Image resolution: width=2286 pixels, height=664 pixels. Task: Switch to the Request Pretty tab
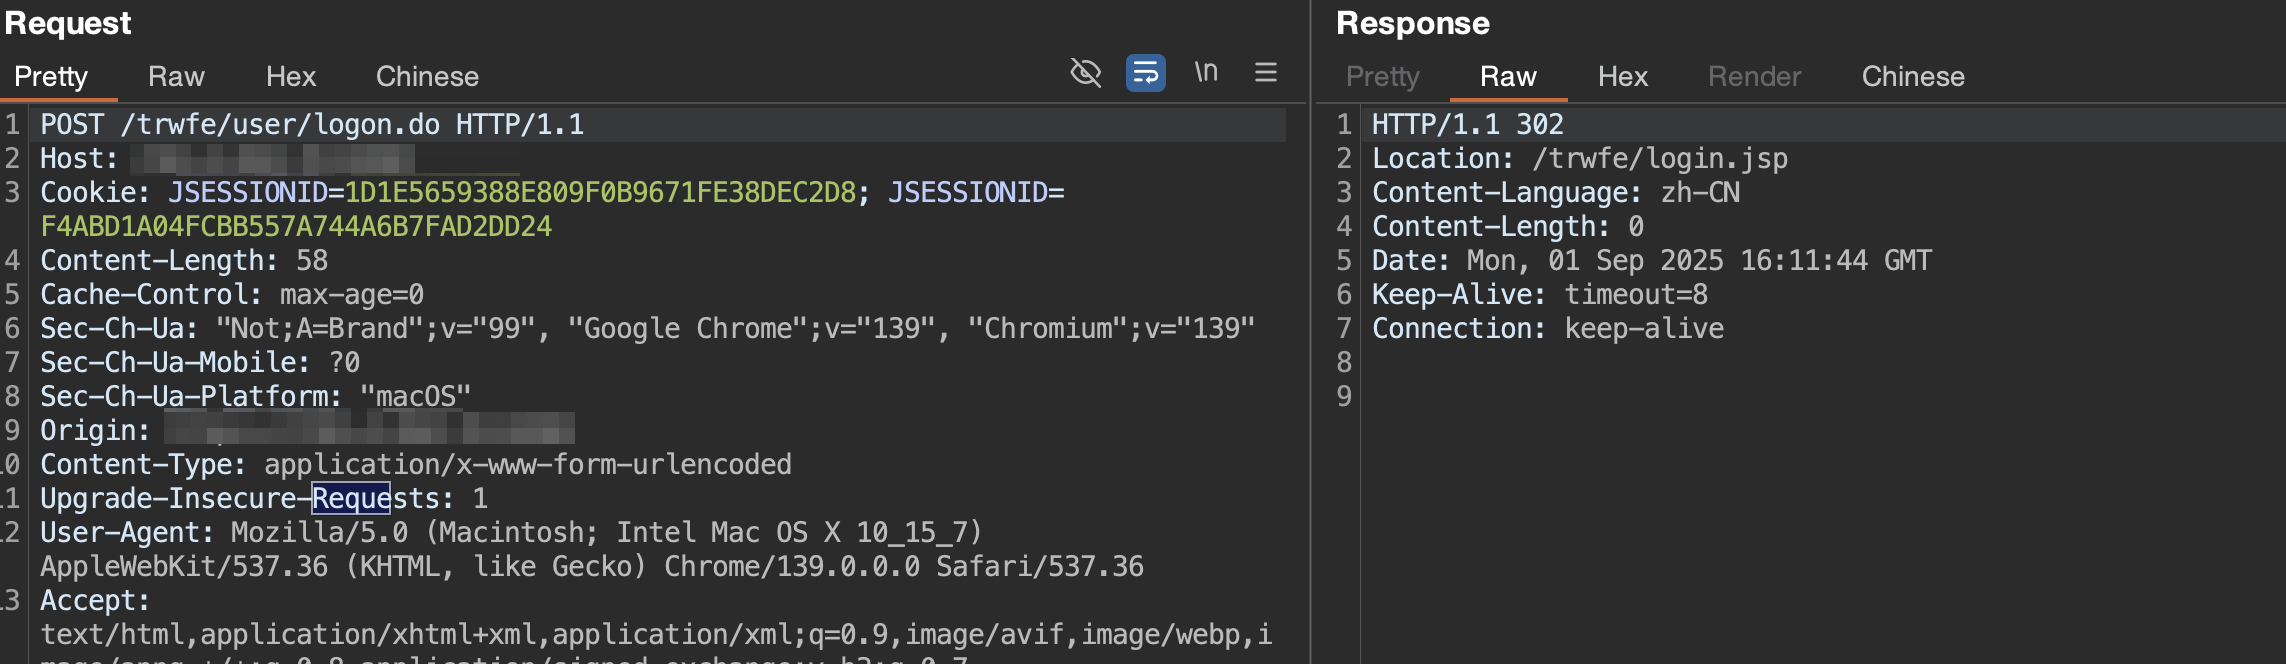click(51, 77)
